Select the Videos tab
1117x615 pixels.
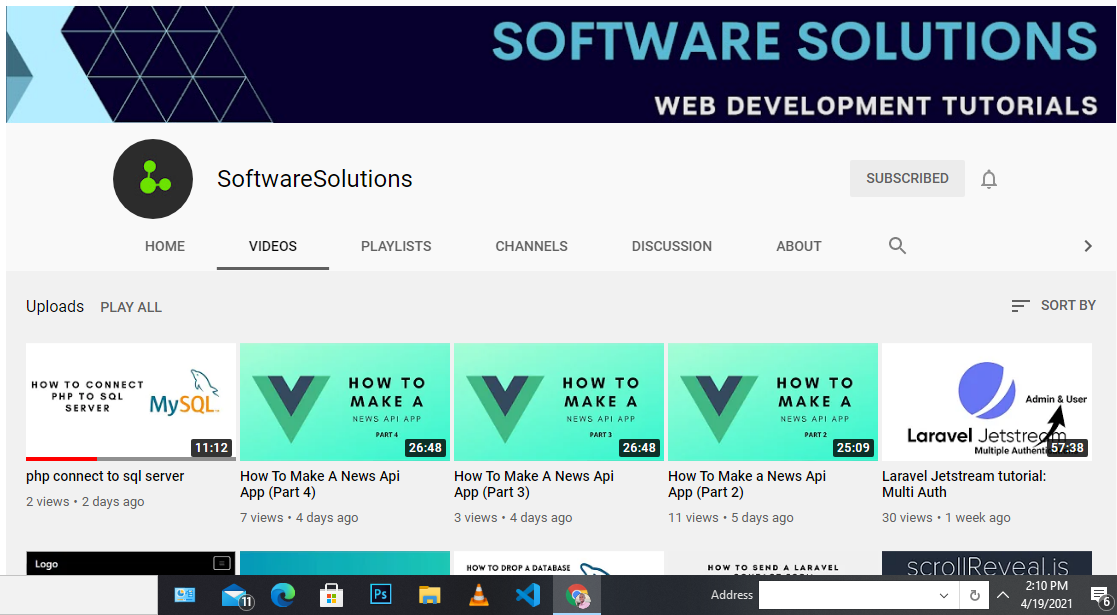click(x=273, y=247)
